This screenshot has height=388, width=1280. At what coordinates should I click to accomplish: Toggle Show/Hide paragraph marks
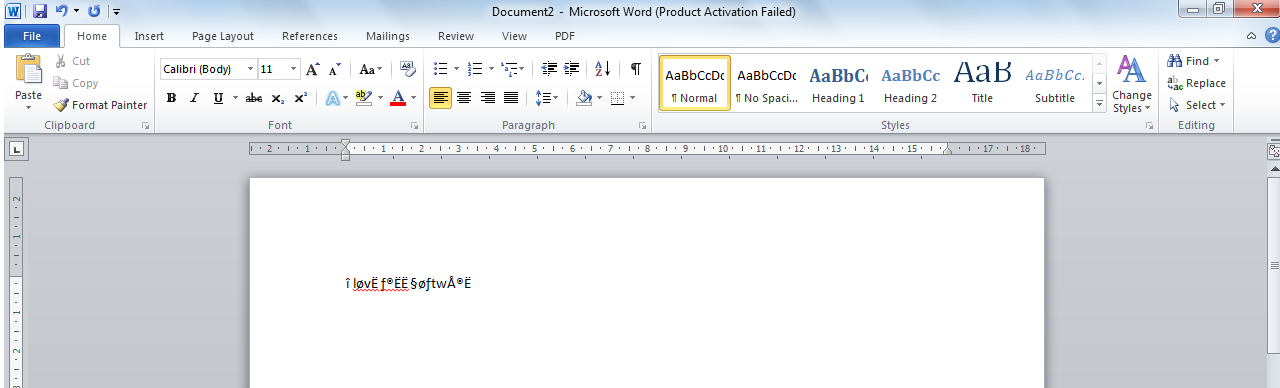pos(635,69)
